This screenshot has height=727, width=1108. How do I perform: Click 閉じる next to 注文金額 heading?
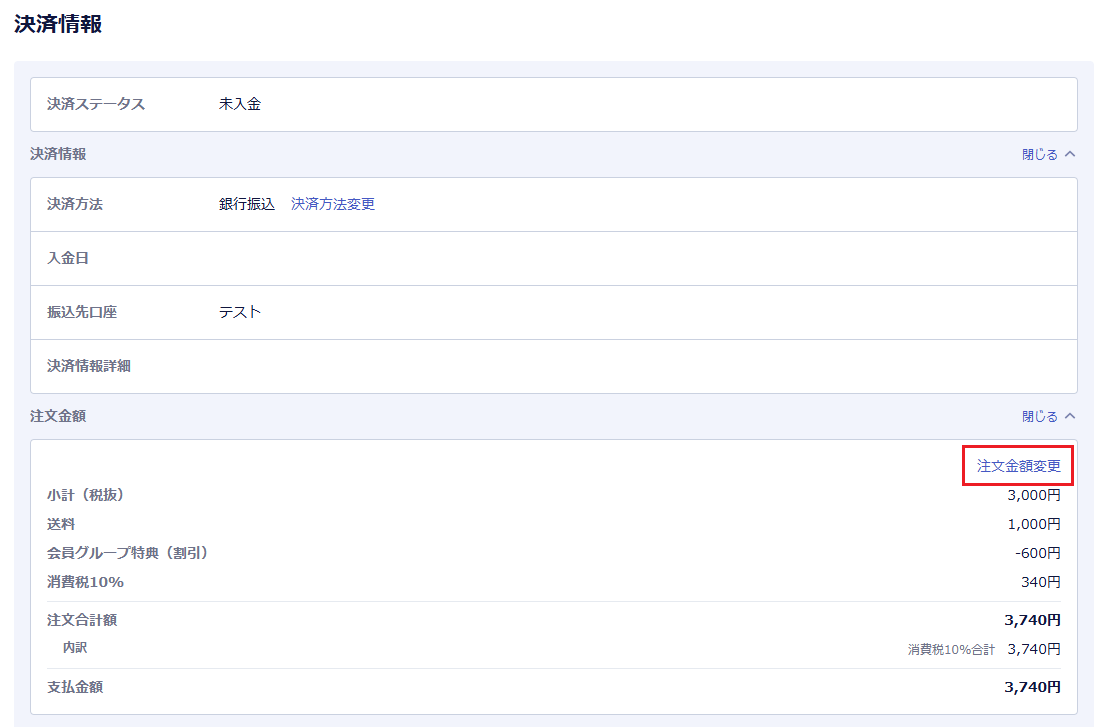1039,417
